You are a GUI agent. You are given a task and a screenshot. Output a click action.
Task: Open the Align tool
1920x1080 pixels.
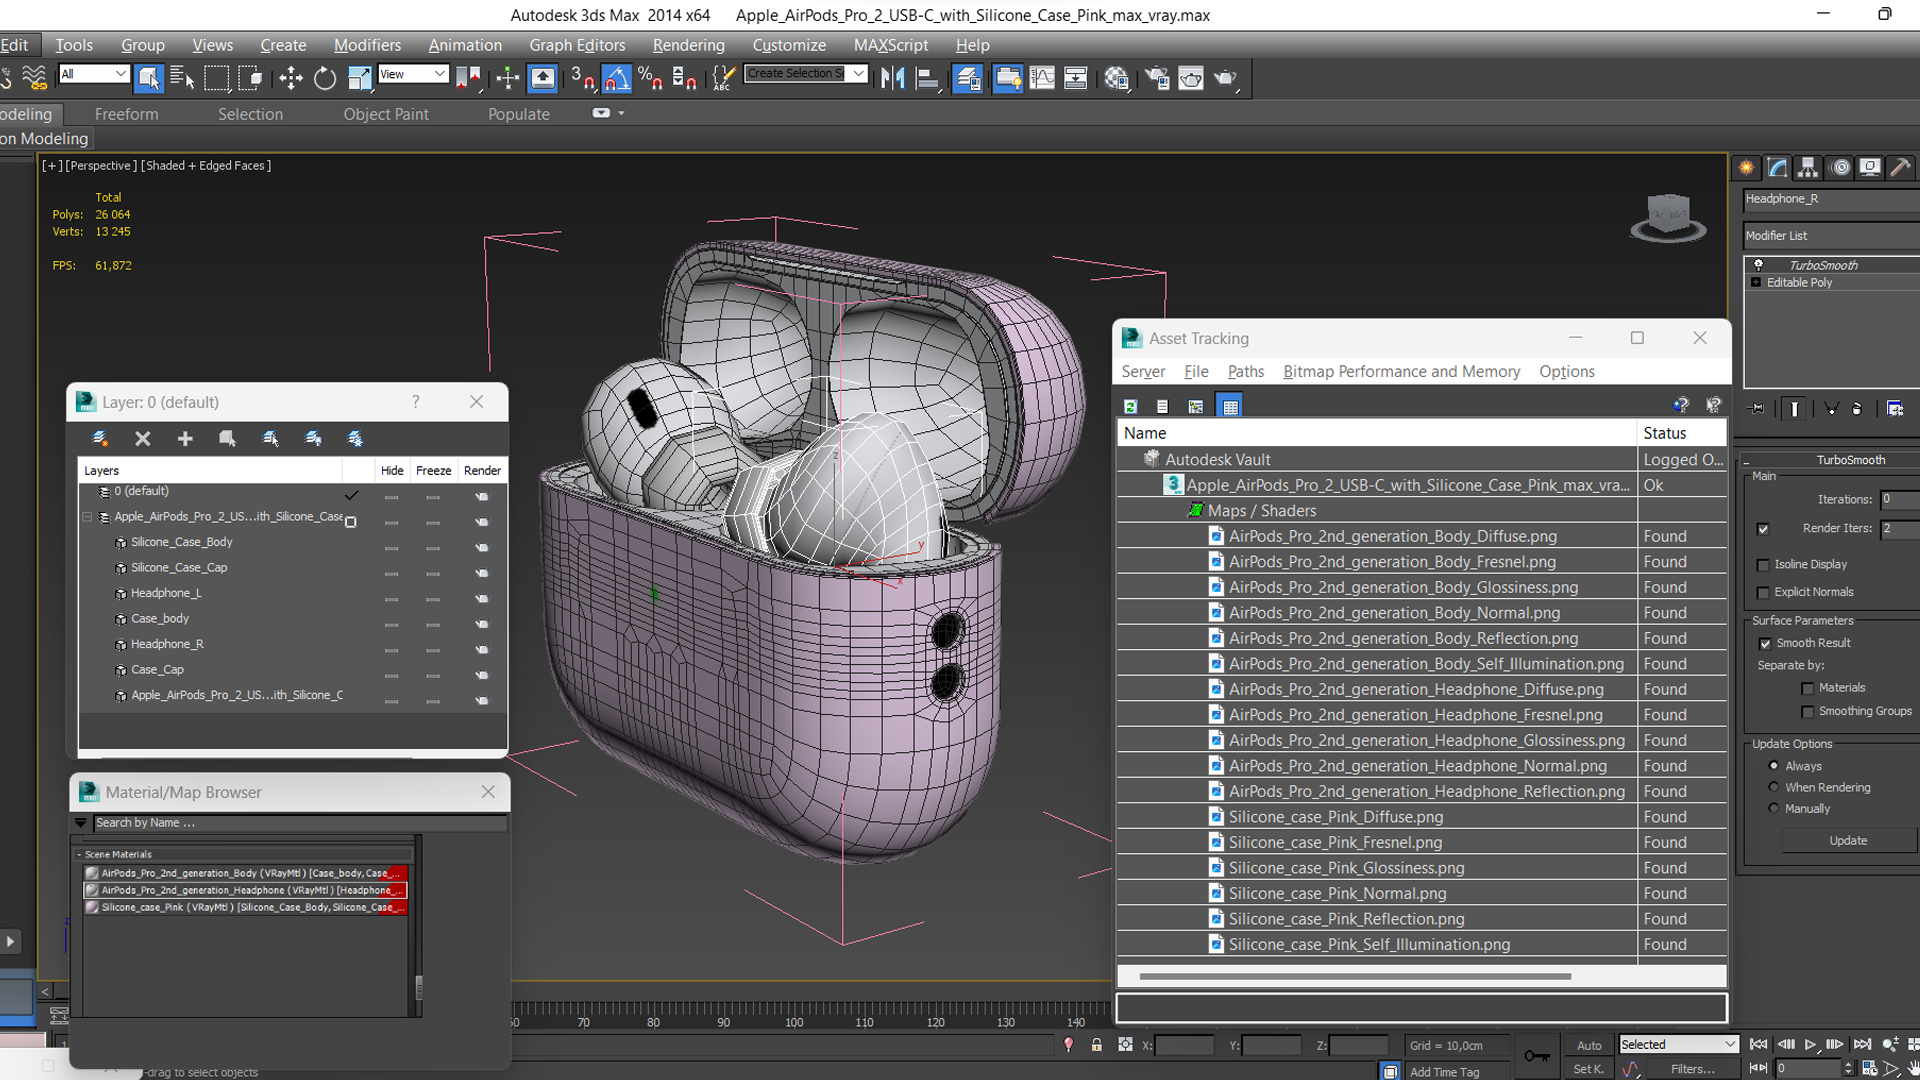point(927,77)
